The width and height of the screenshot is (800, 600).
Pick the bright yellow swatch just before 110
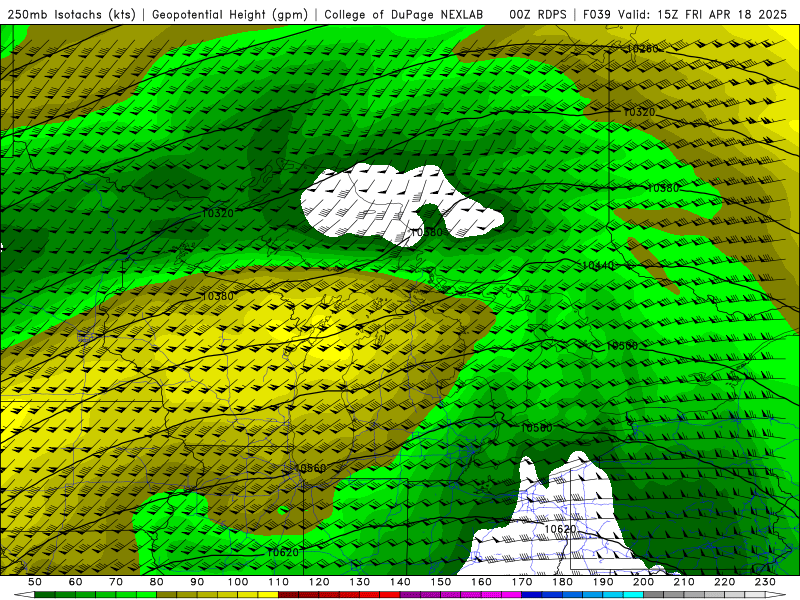tap(268, 595)
